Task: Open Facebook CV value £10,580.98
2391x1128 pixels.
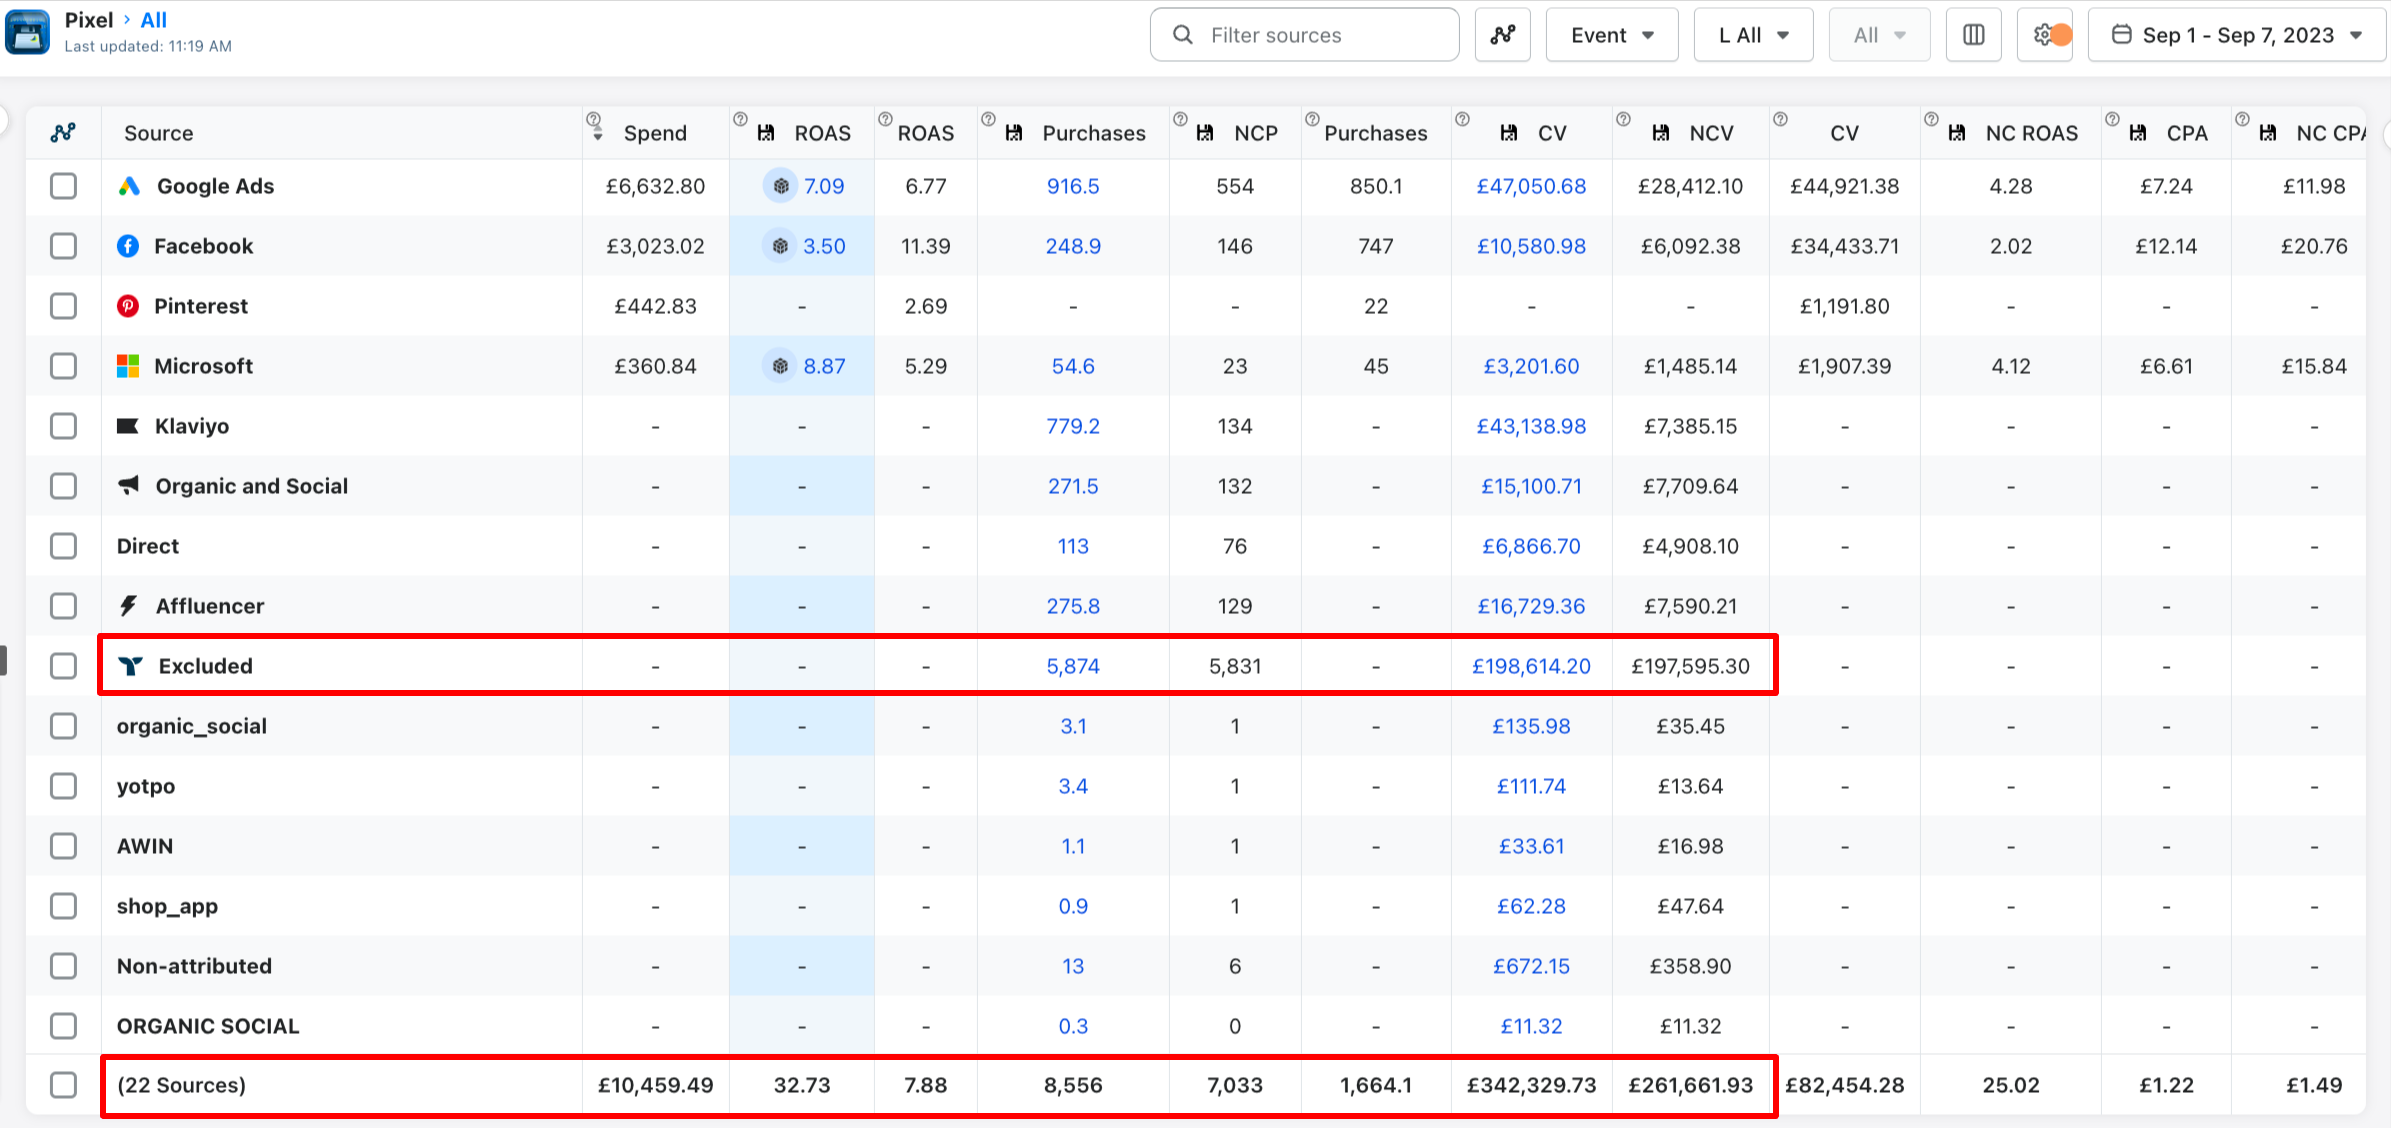Action: point(1531,246)
